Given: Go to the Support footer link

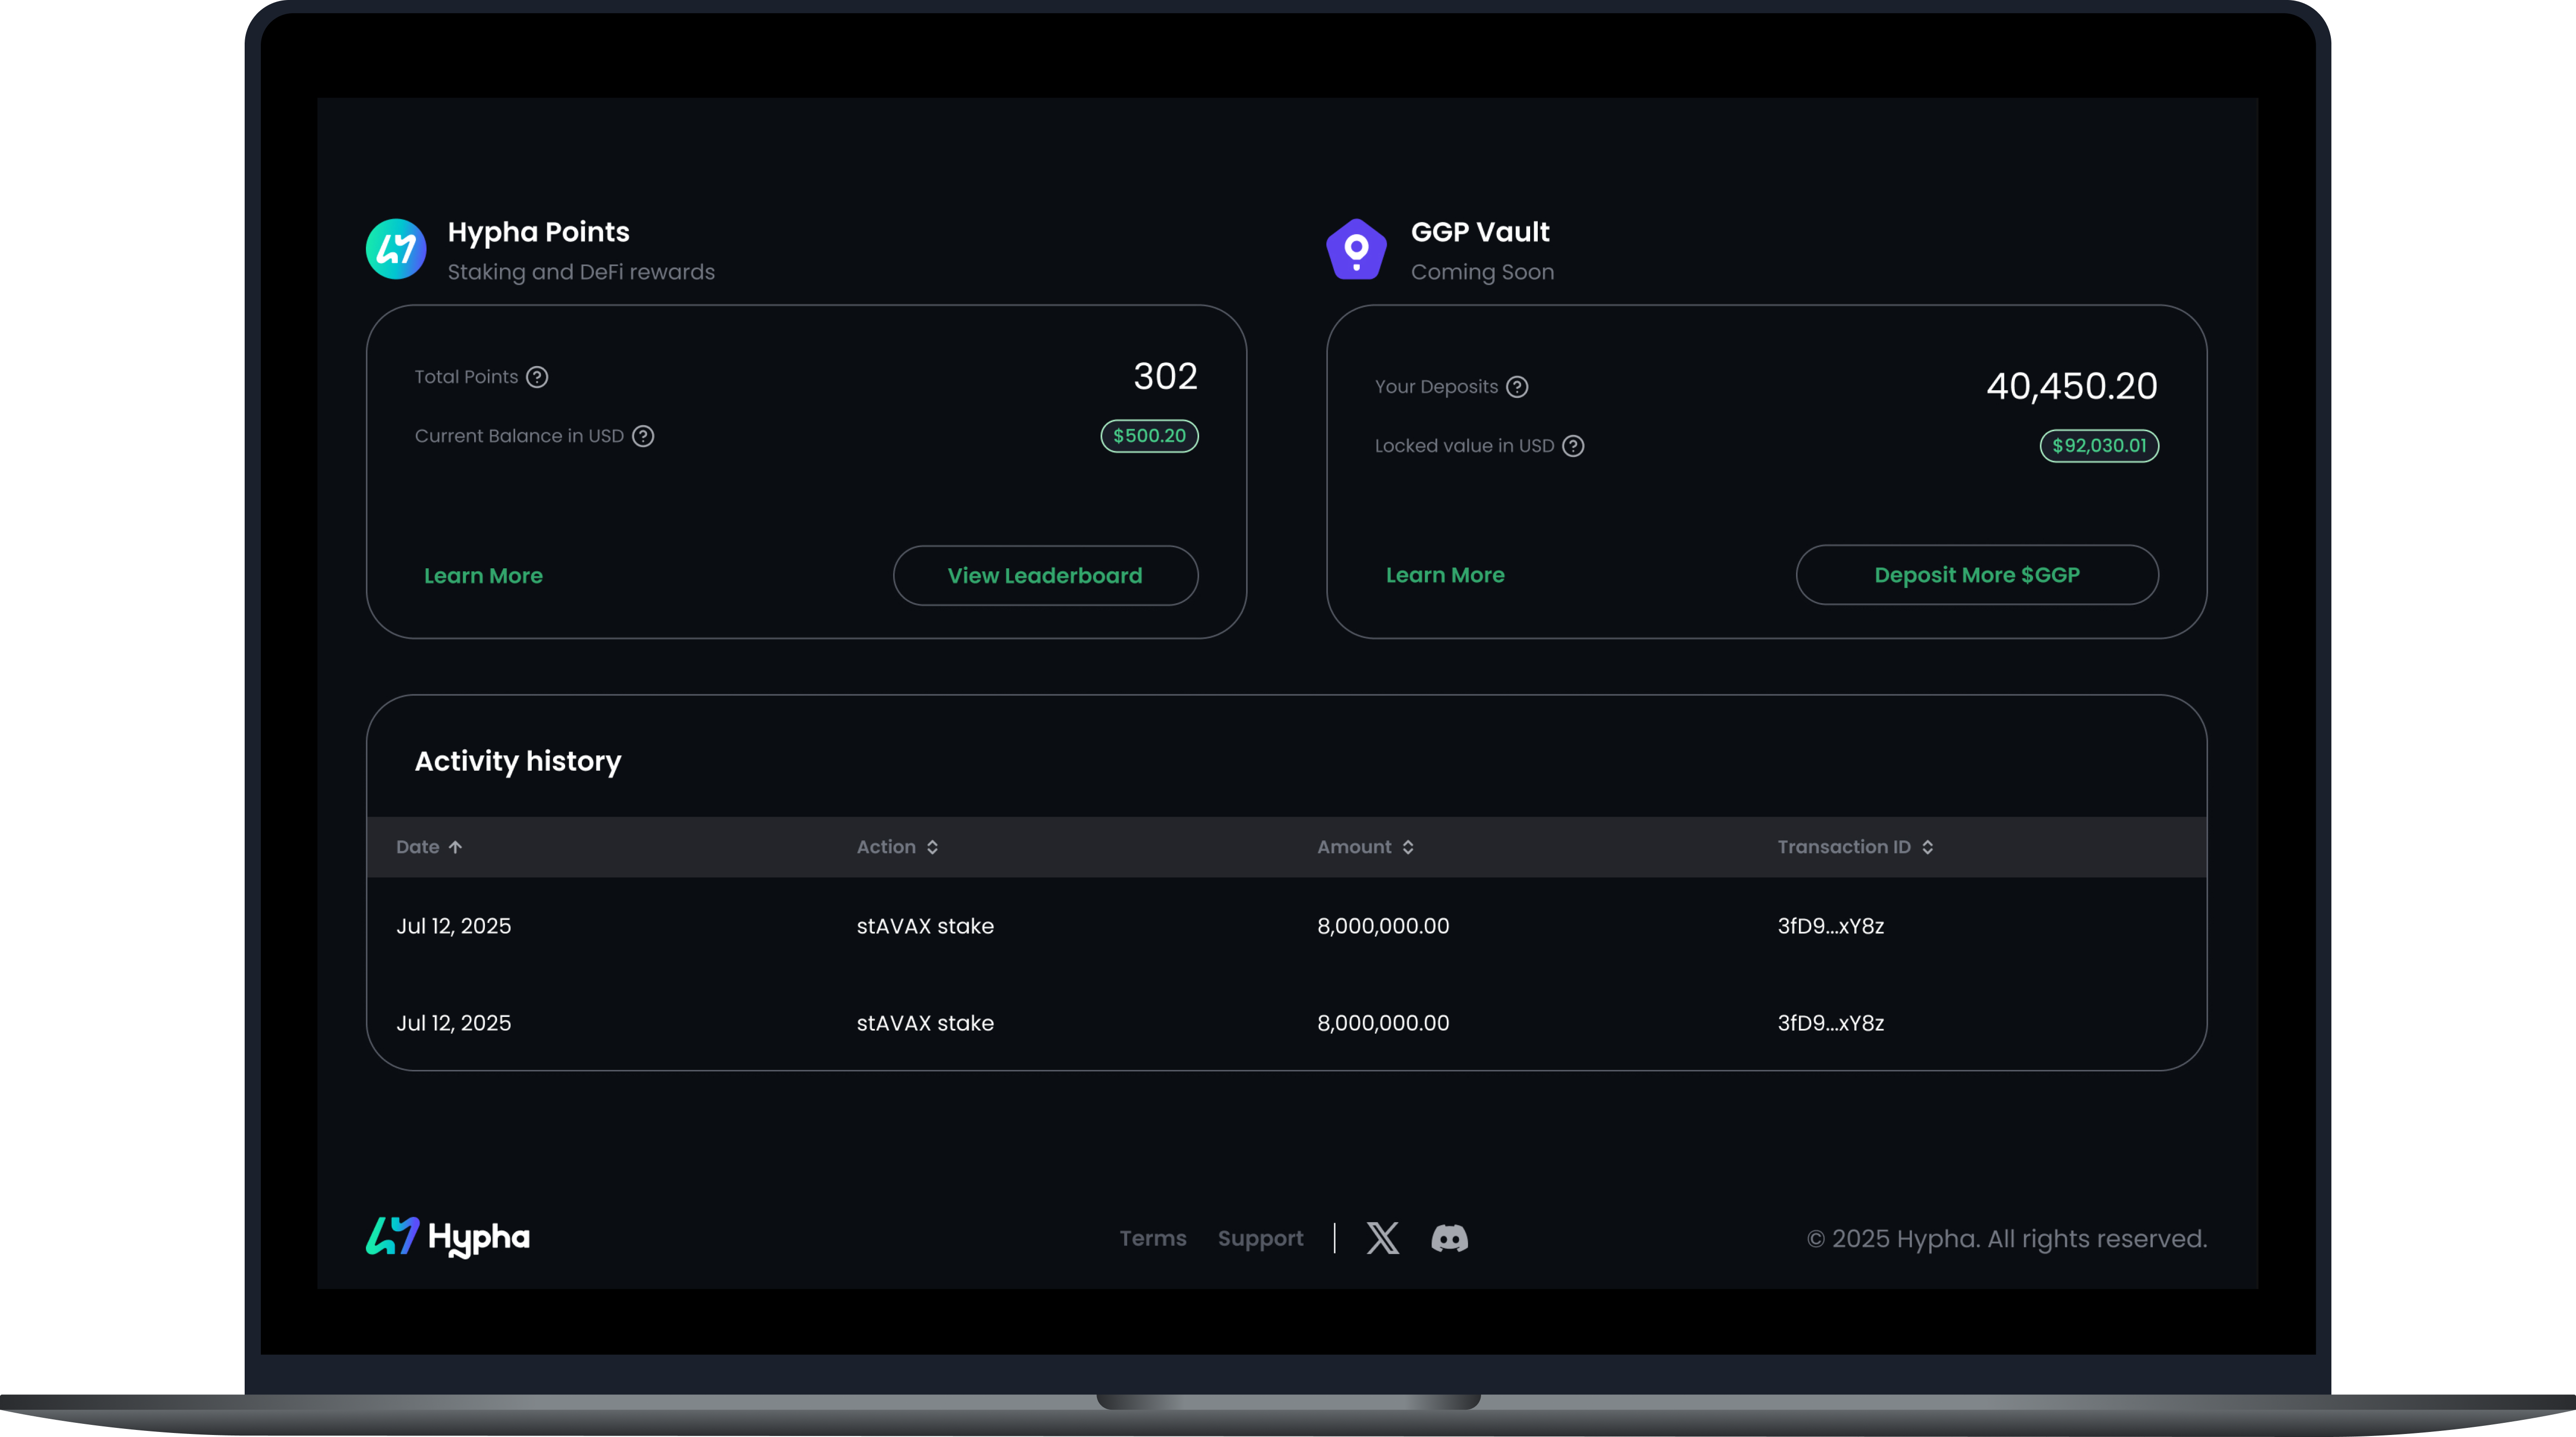Looking at the screenshot, I should tap(1260, 1238).
